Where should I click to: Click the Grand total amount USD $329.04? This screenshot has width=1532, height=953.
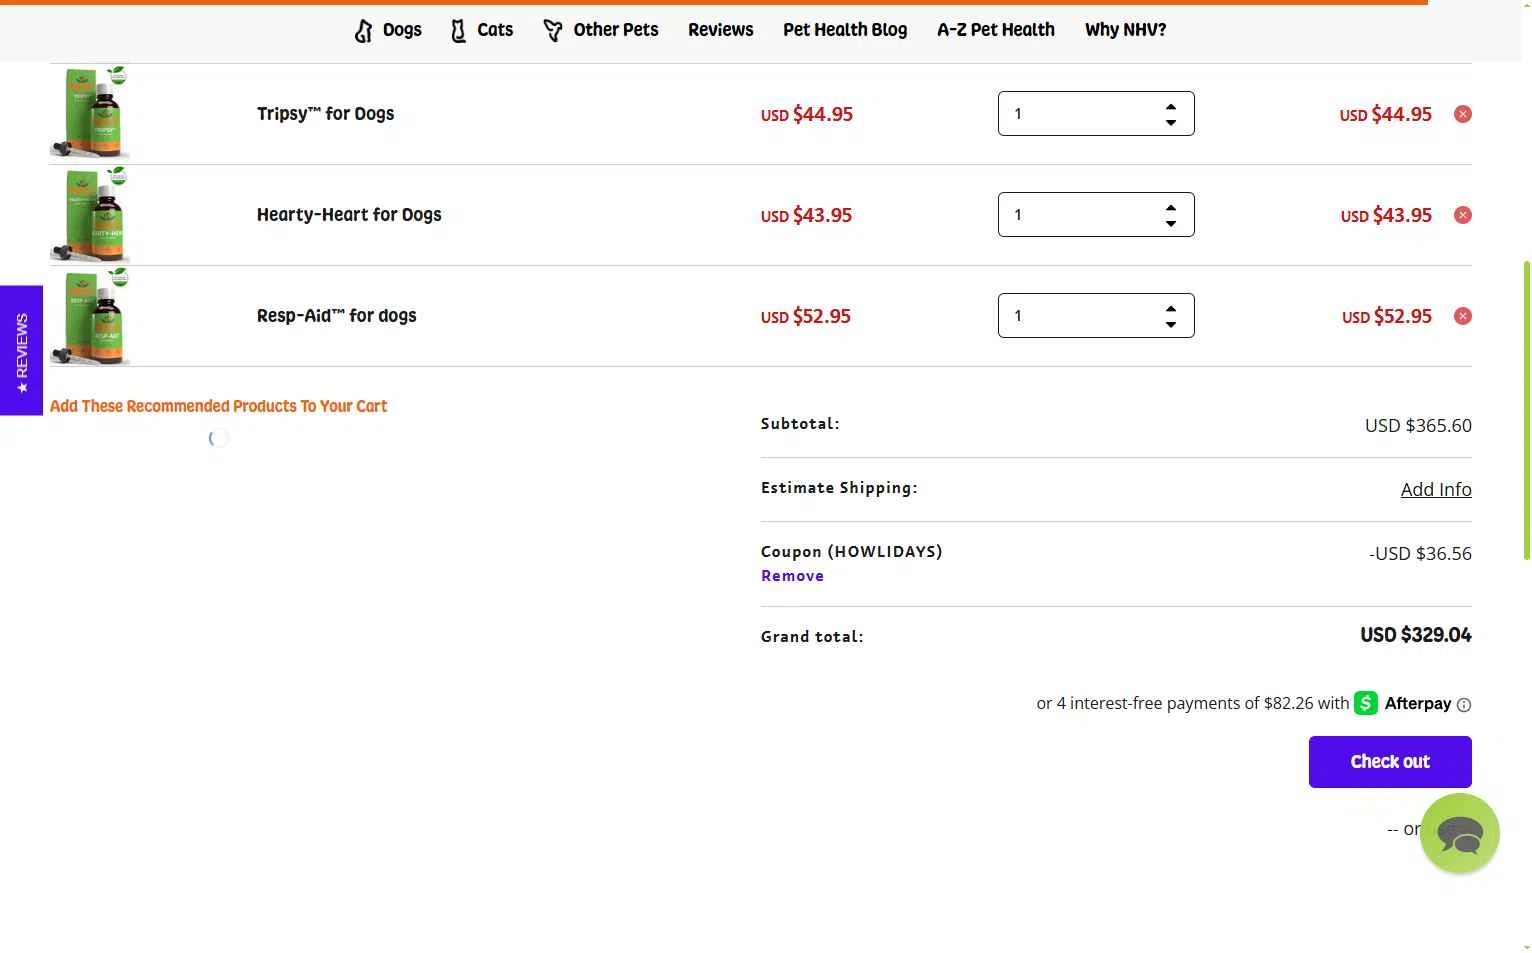1415,635
